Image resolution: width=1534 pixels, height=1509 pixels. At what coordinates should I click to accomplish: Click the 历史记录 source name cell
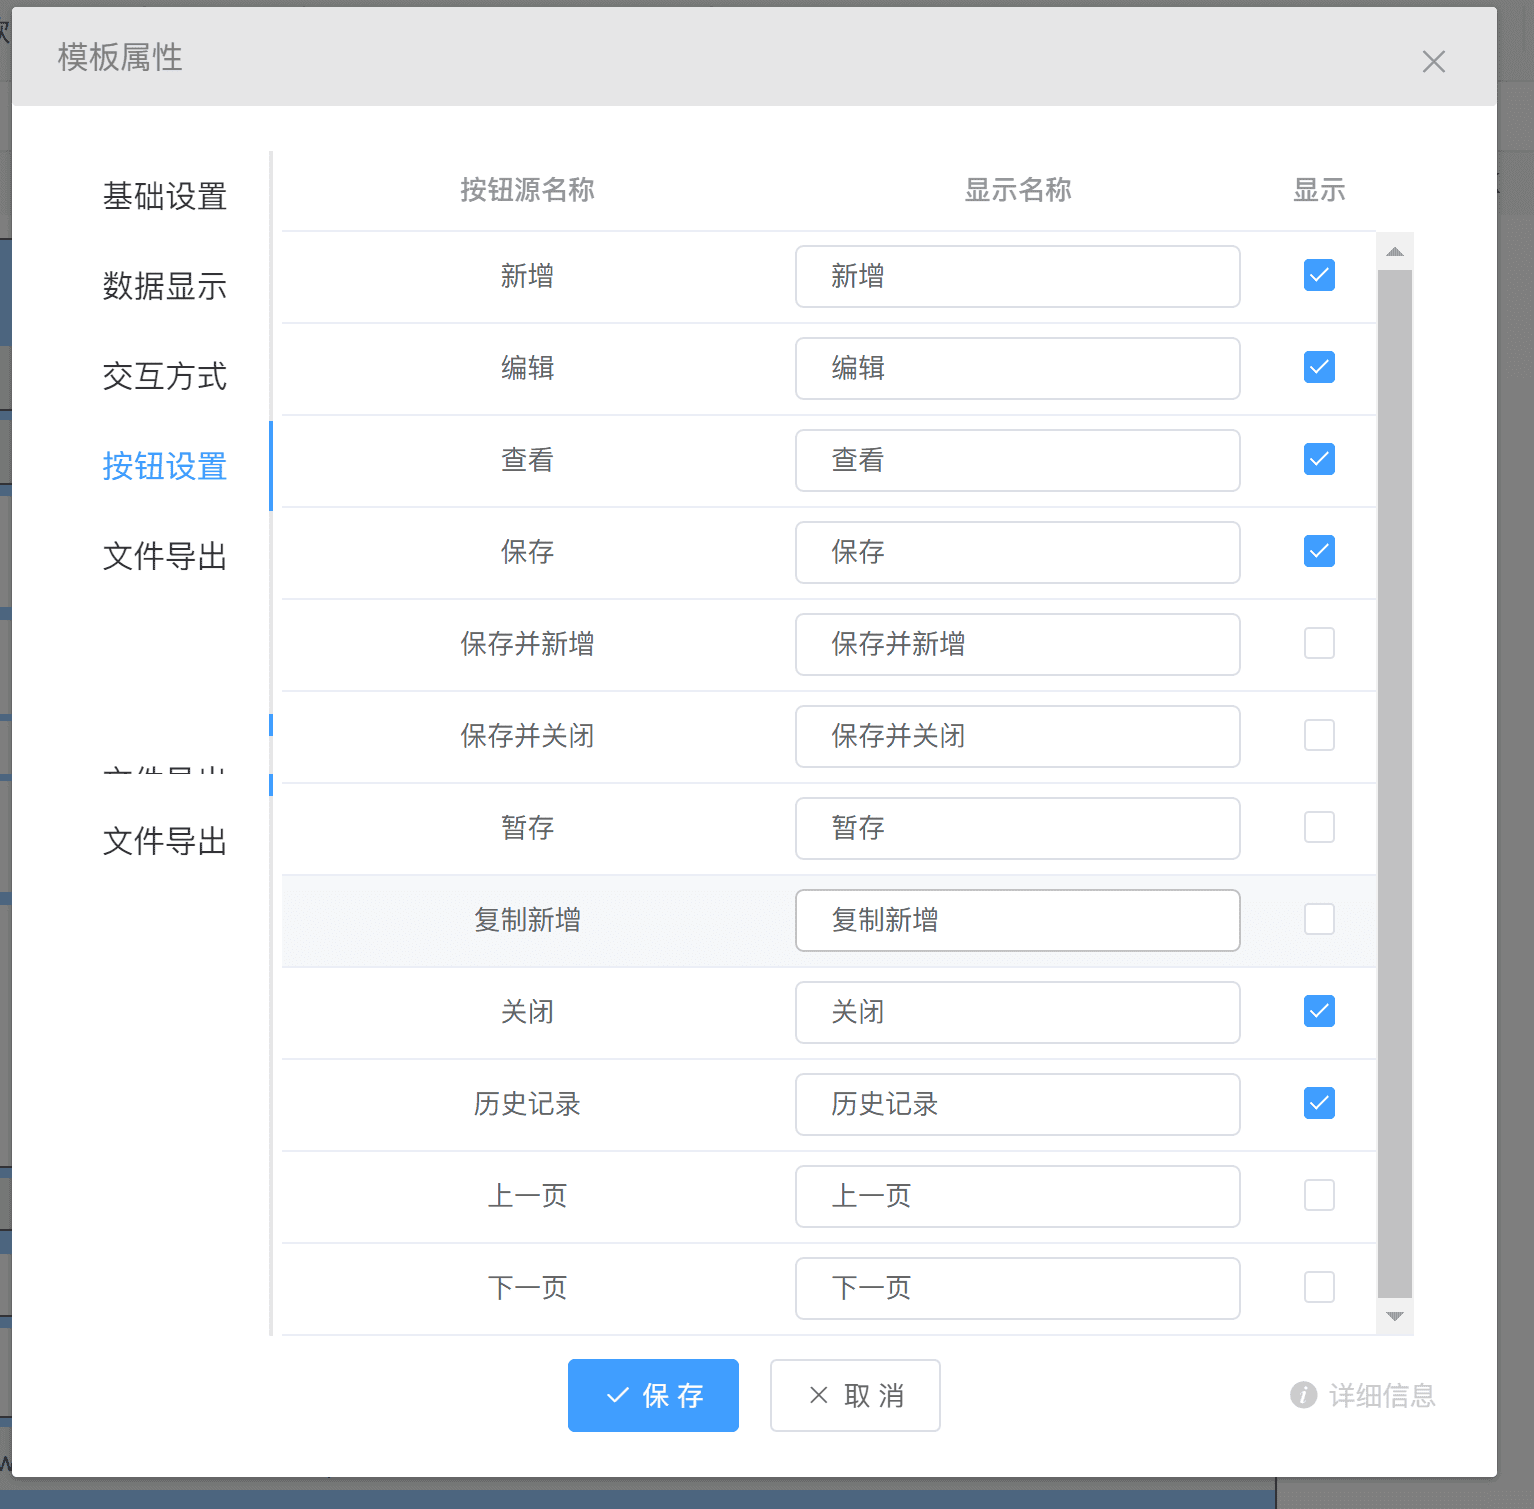pyautogui.click(x=527, y=1104)
